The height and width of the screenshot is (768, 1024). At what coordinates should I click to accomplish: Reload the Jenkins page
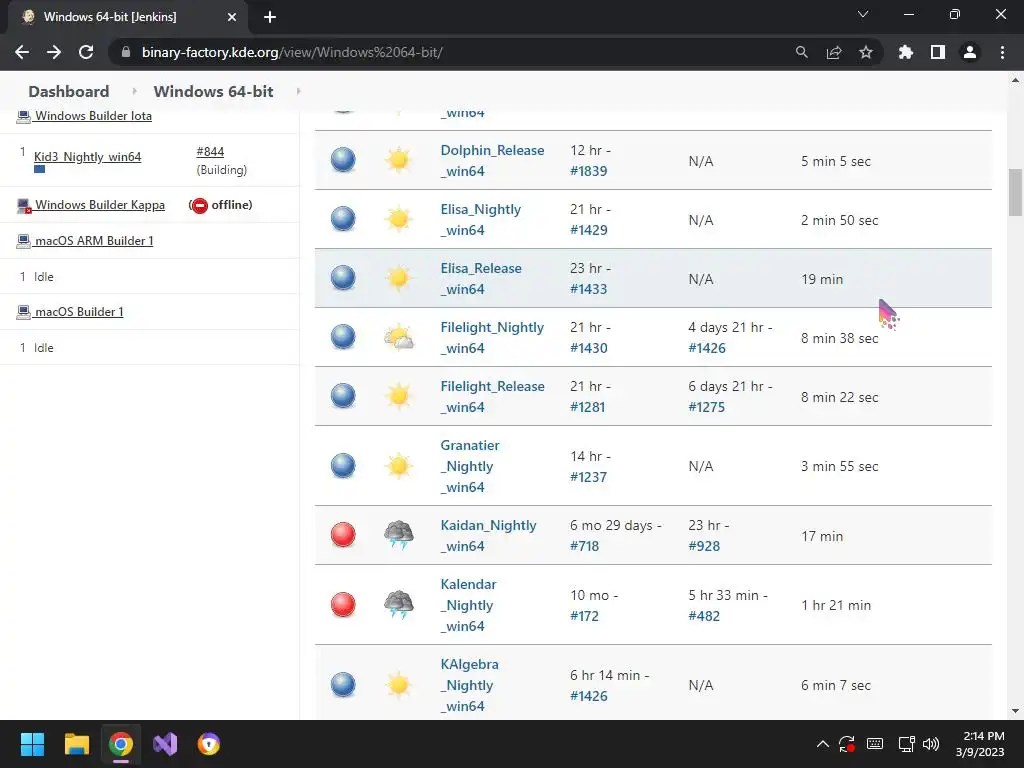(86, 52)
